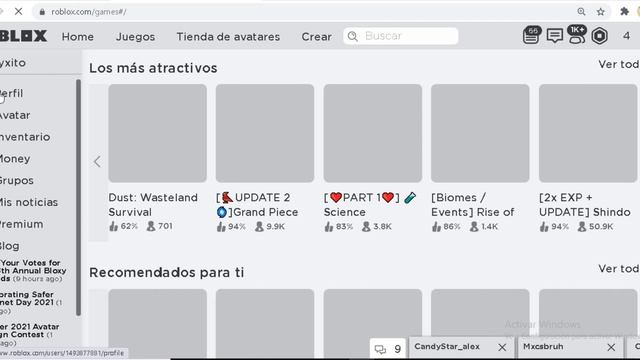
Task: Go to Home in the top navigation
Action: (78, 37)
